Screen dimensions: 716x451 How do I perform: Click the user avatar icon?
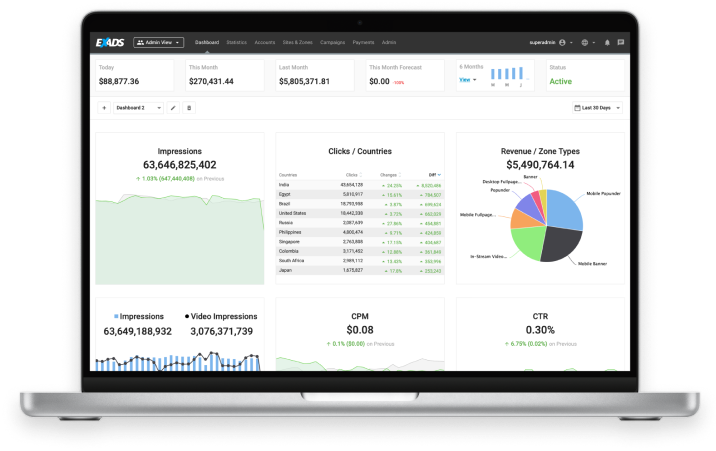(x=562, y=42)
